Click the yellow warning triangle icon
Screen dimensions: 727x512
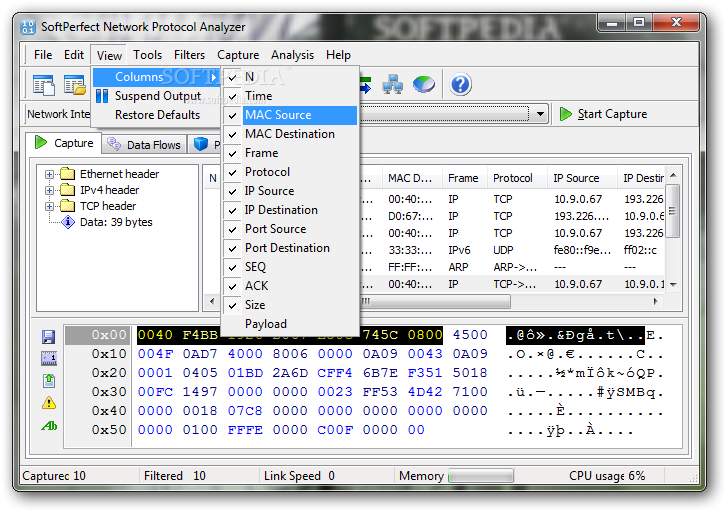pyautogui.click(x=49, y=403)
